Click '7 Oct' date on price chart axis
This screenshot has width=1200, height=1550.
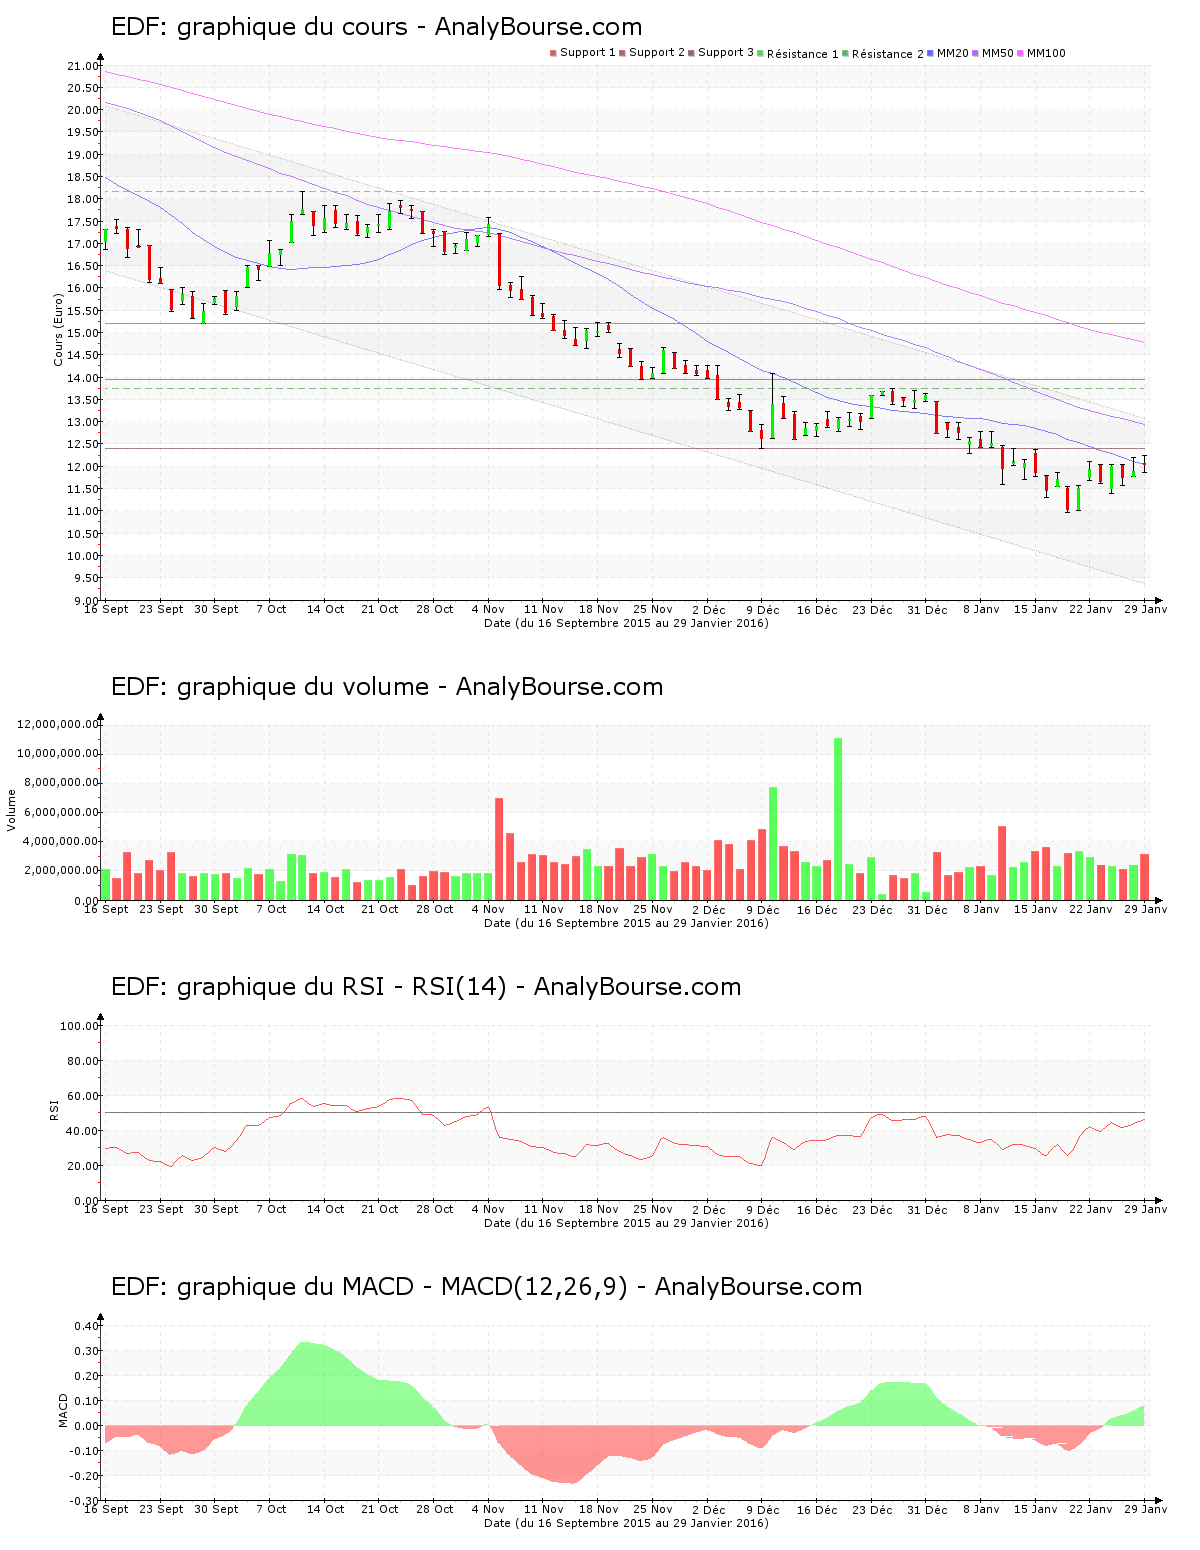(x=271, y=609)
